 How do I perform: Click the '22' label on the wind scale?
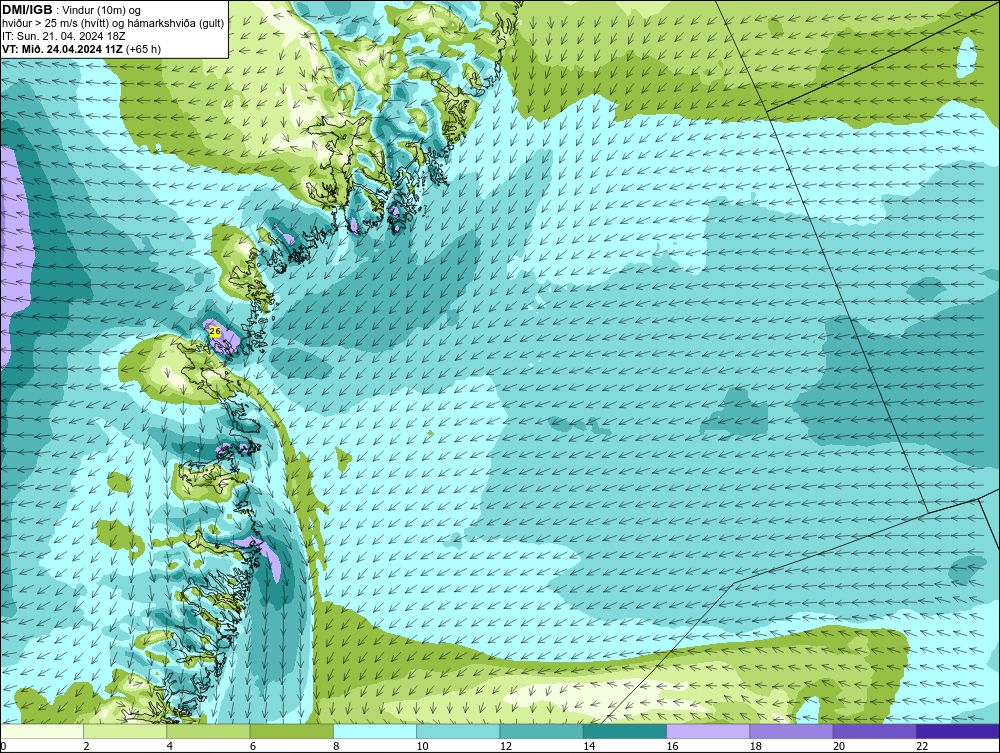coord(922,747)
